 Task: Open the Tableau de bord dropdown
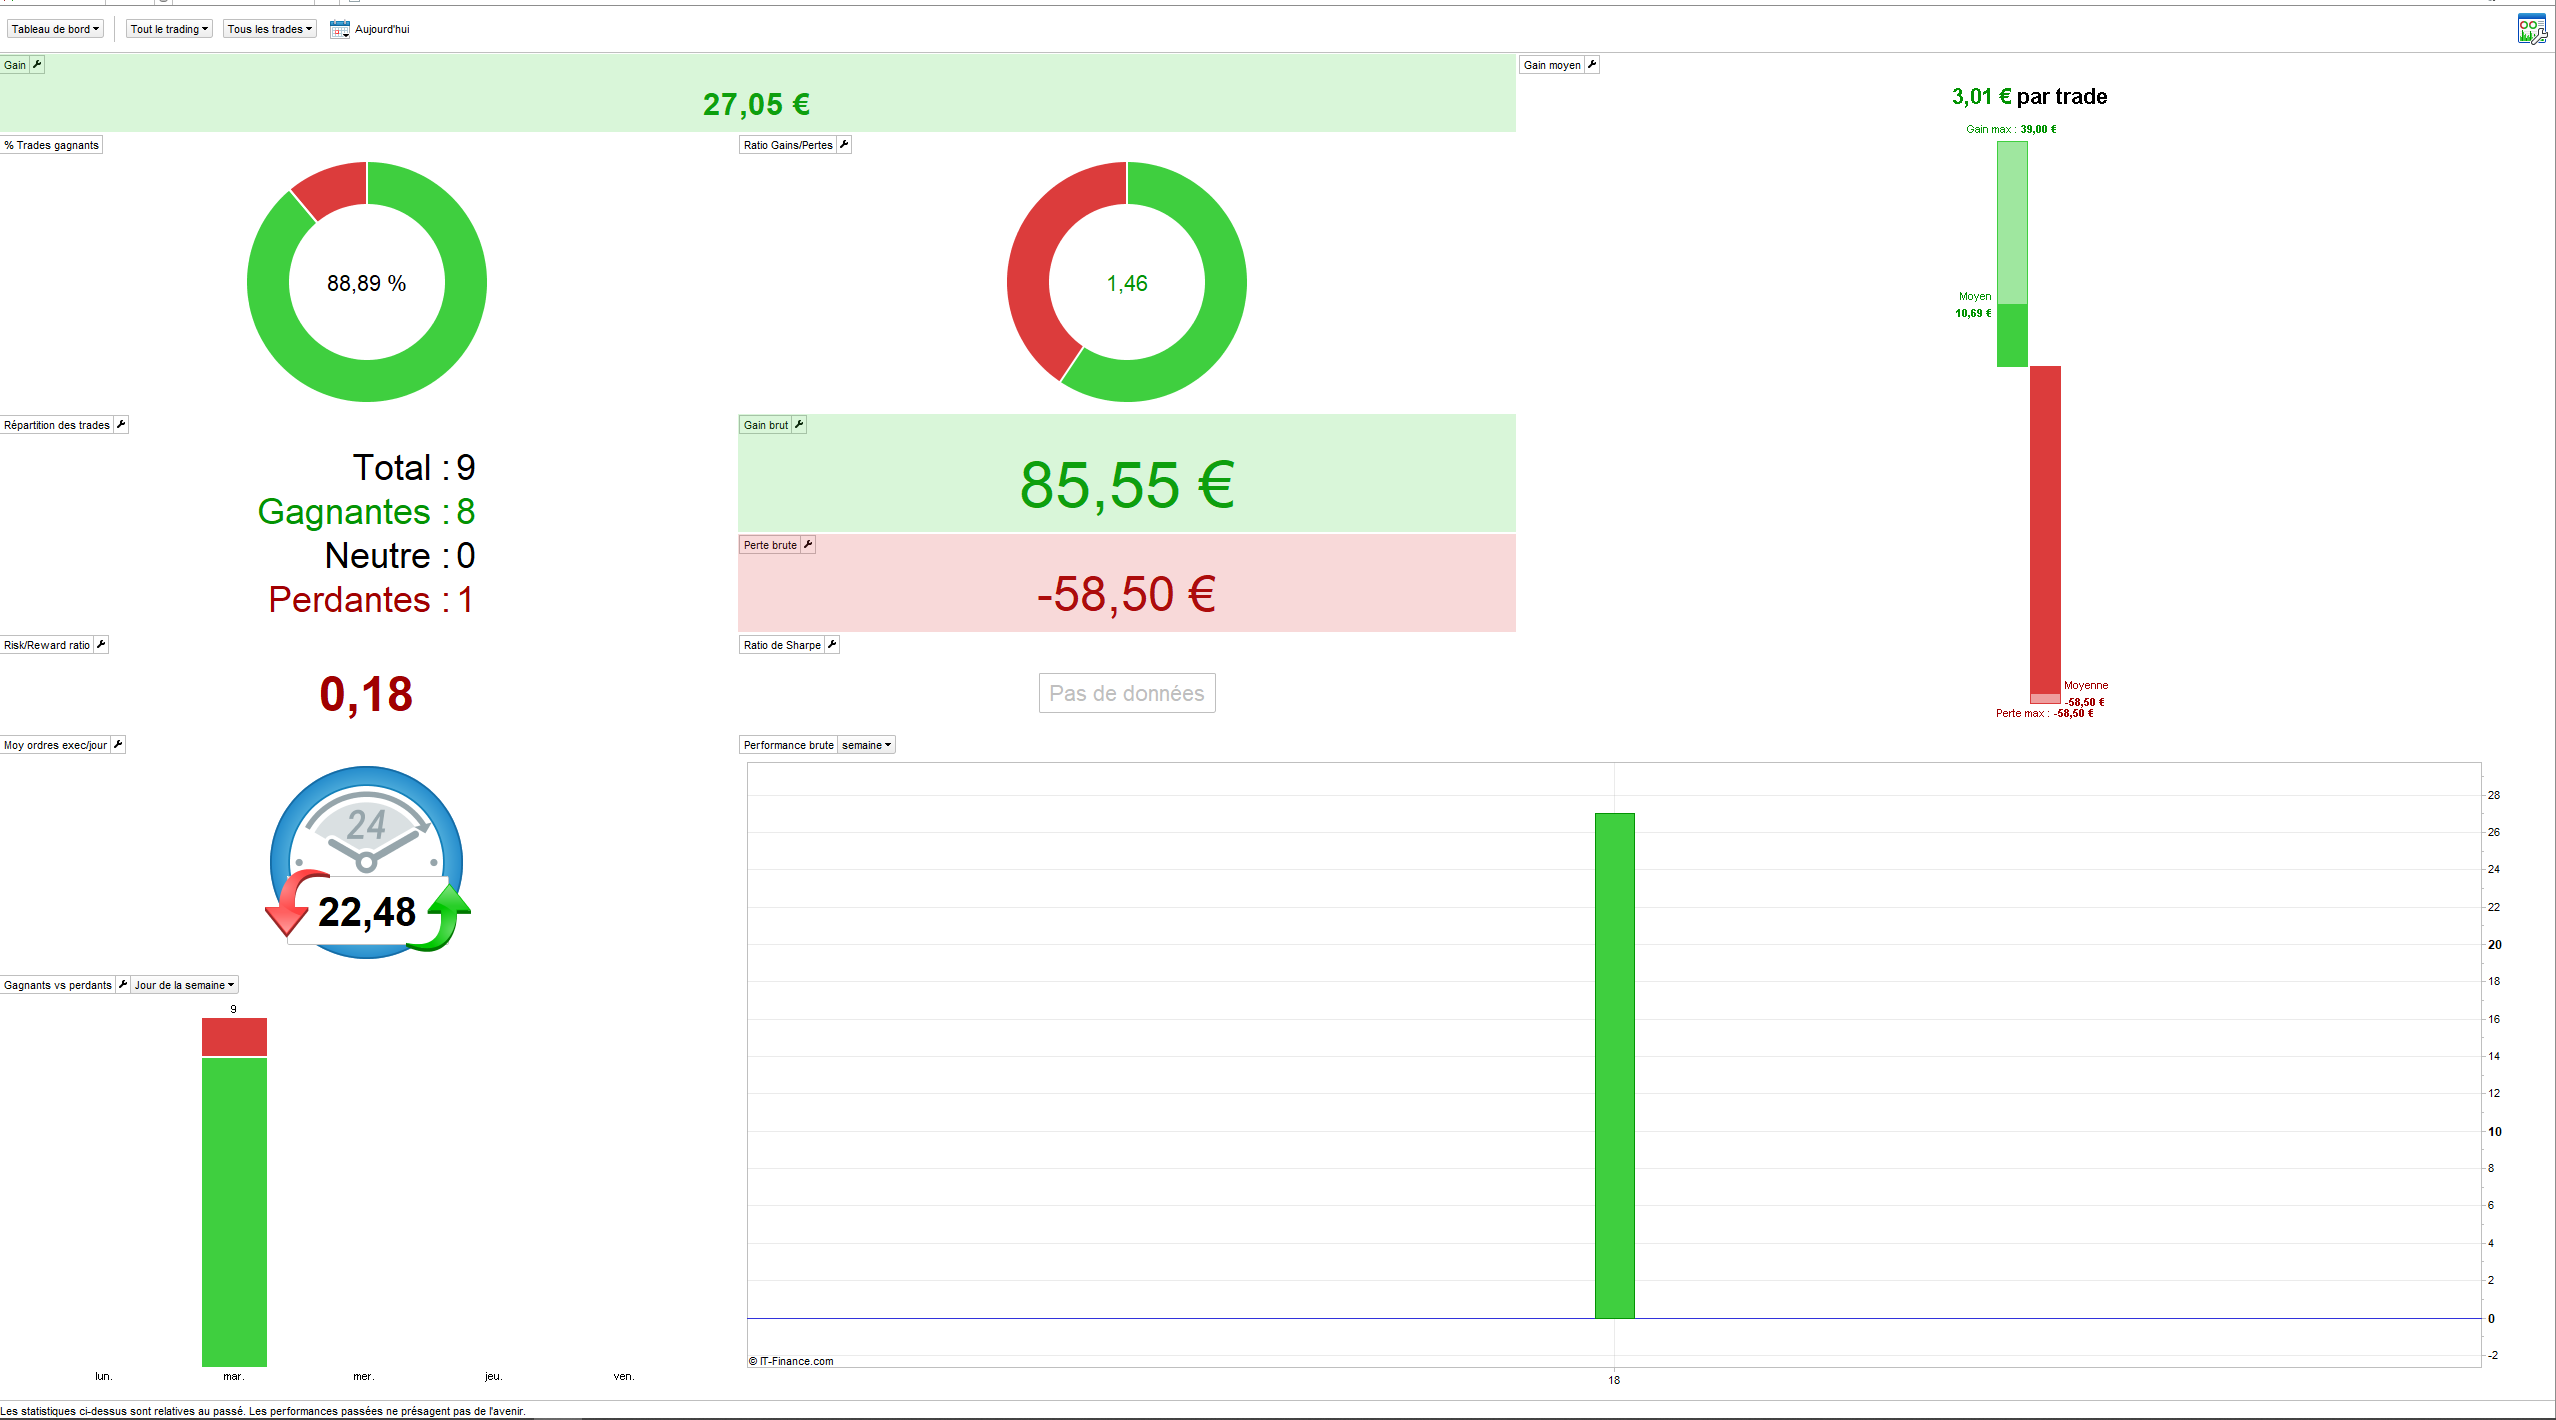point(55,29)
